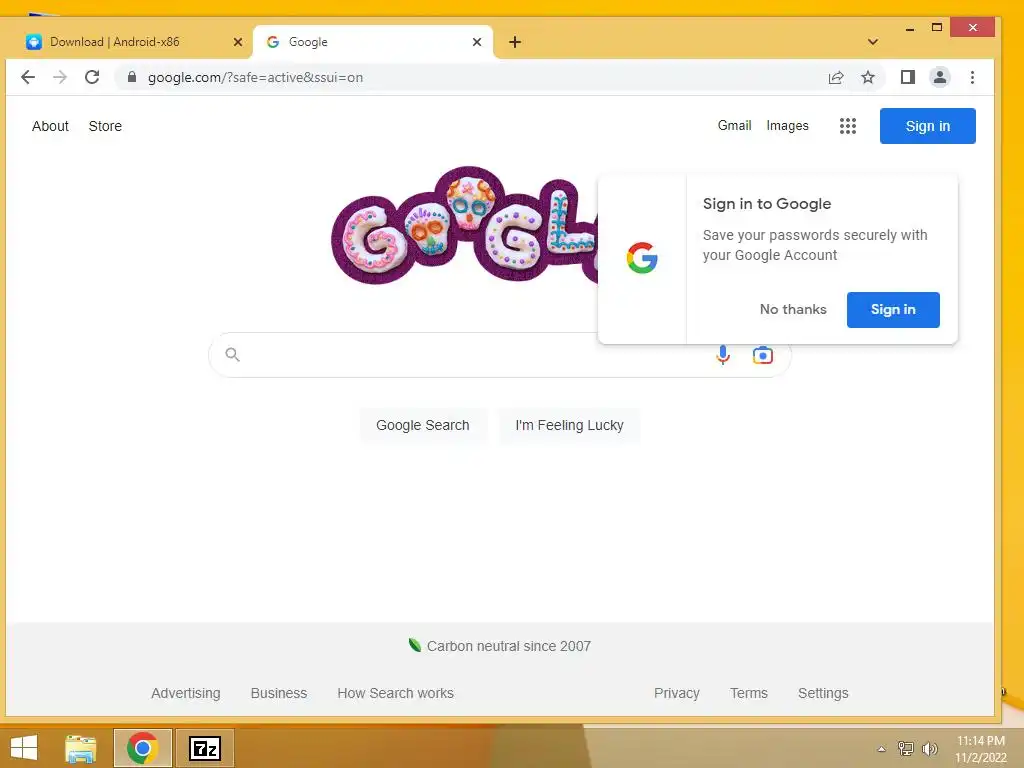1024x768 pixels.
Task: Open the Windows Start button
Action: tap(24, 748)
